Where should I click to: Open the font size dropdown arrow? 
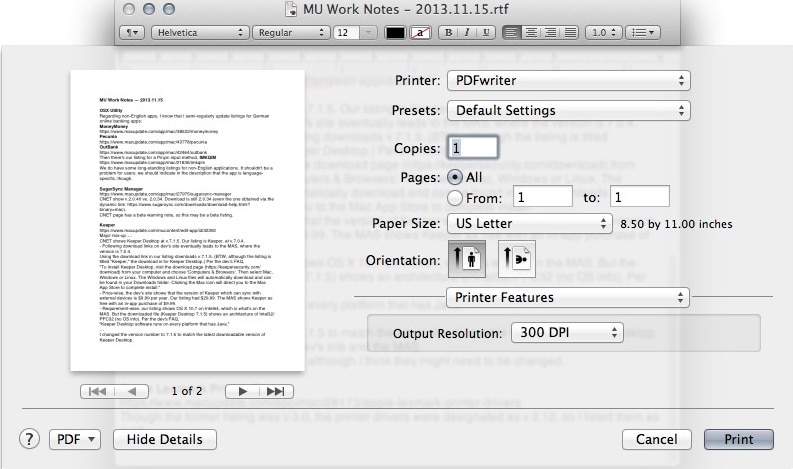(368, 32)
